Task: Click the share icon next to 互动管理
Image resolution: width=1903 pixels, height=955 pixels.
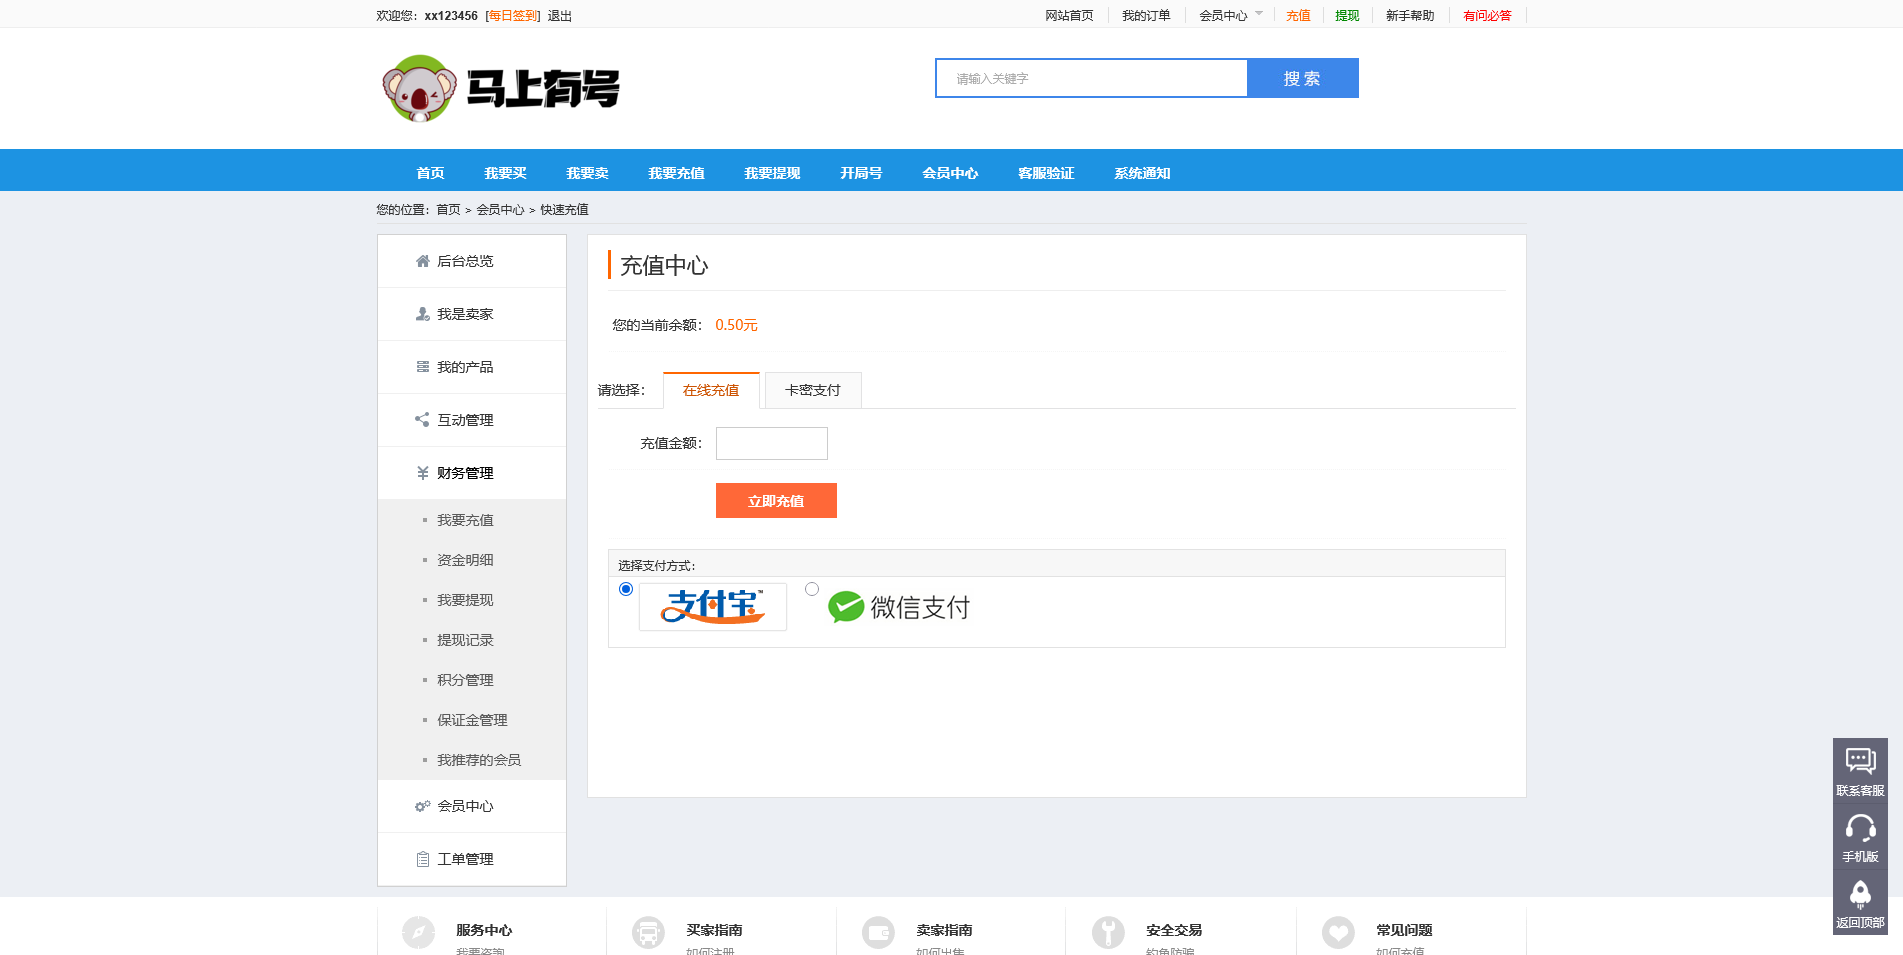Action: (x=423, y=420)
